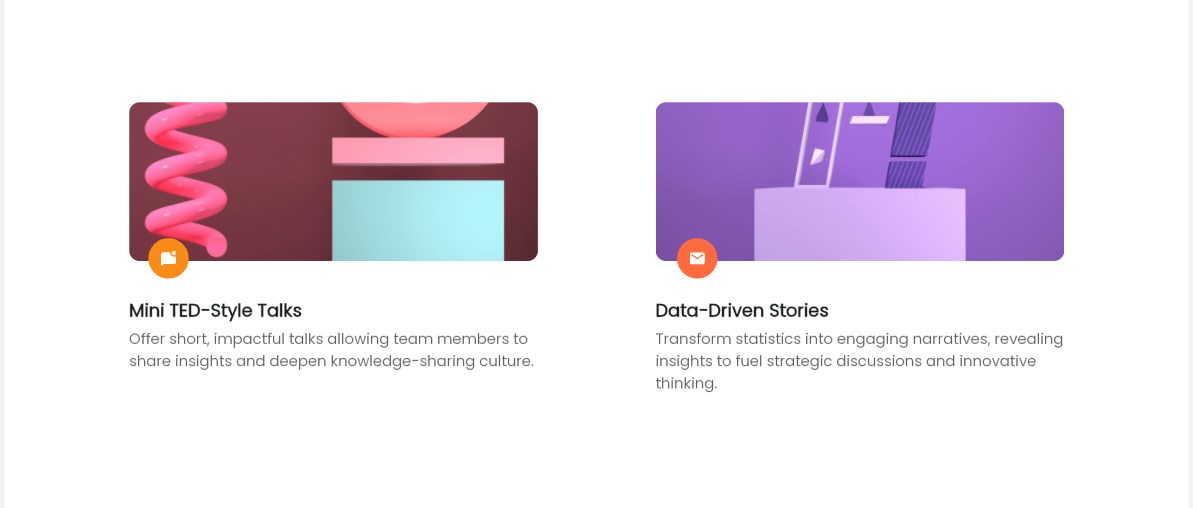Click the light lavender pedestal block

point(860,224)
